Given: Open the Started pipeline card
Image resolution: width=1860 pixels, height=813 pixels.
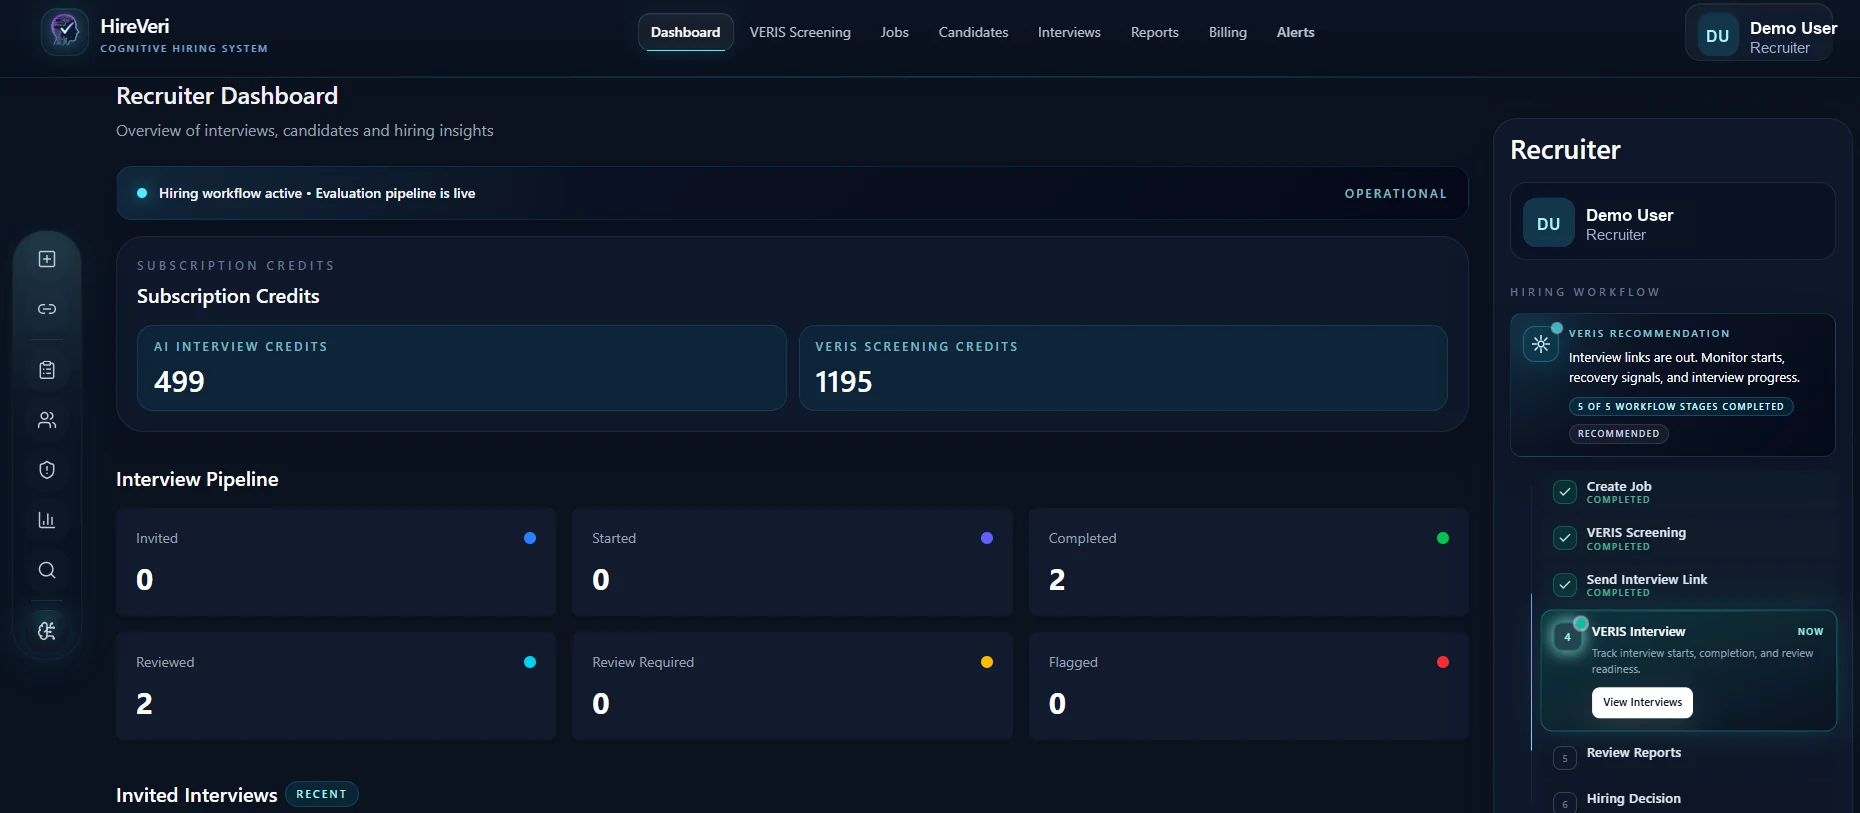Looking at the screenshot, I should click(792, 562).
